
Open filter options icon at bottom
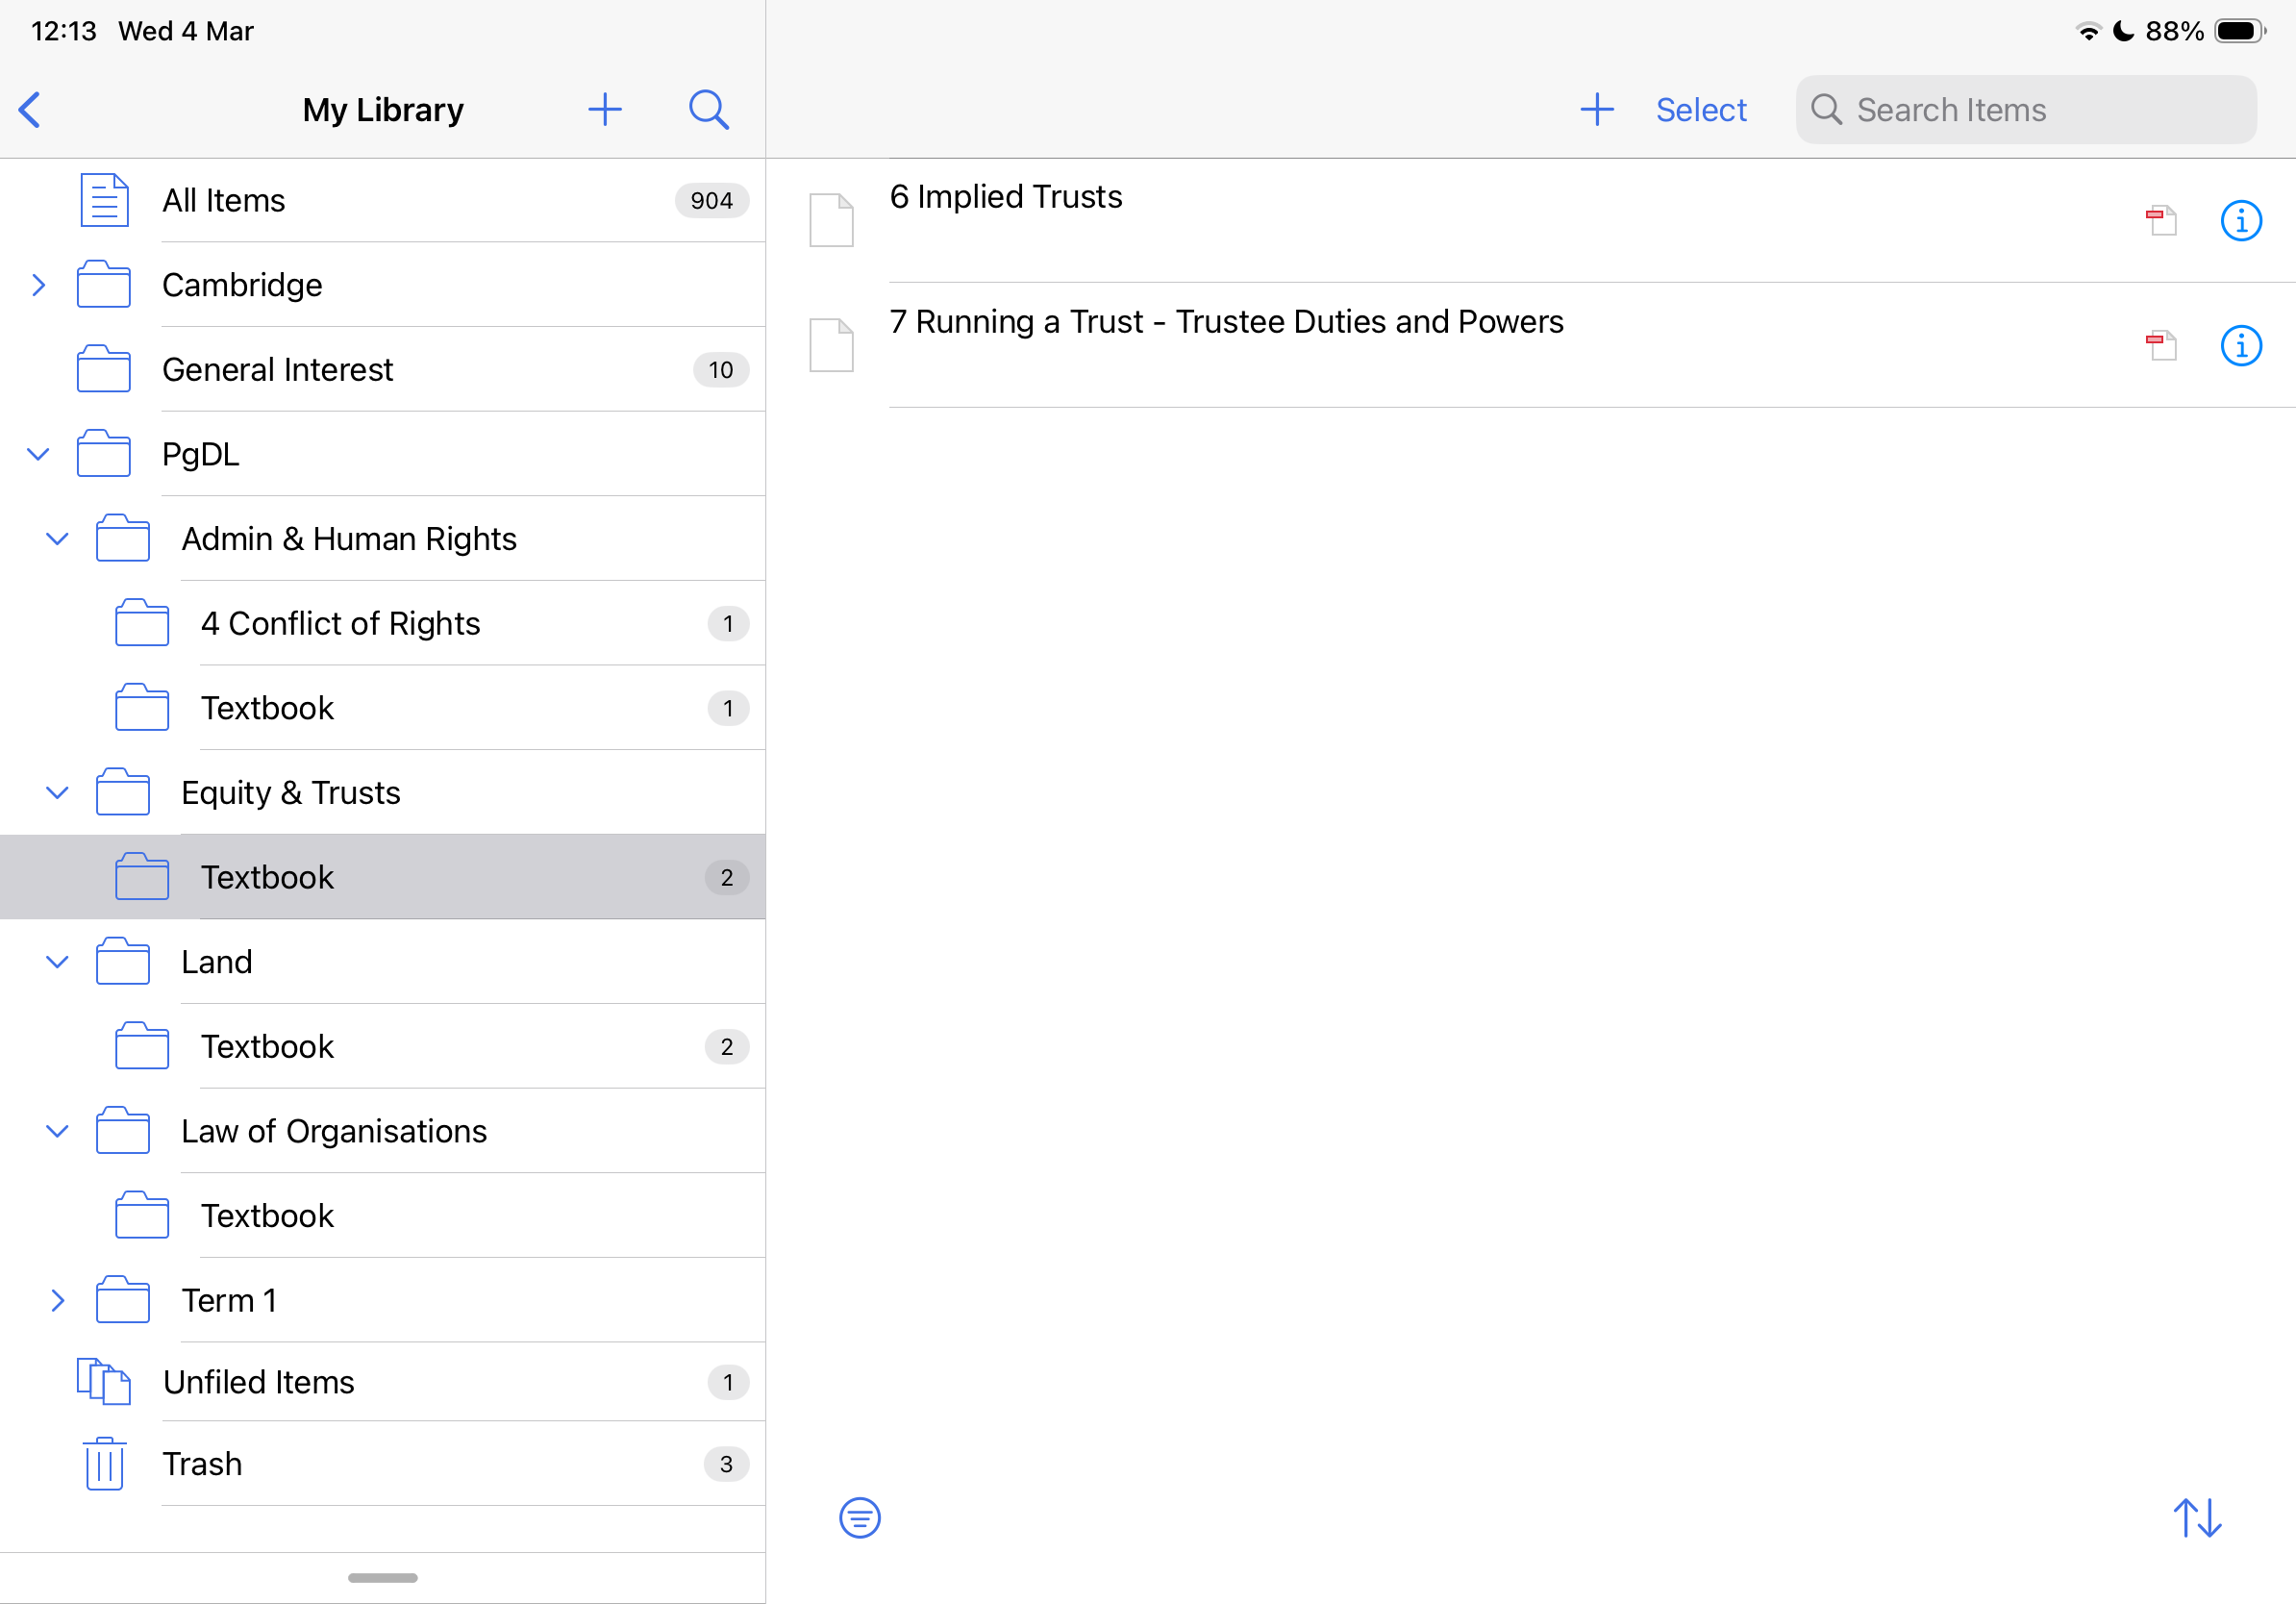859,1517
